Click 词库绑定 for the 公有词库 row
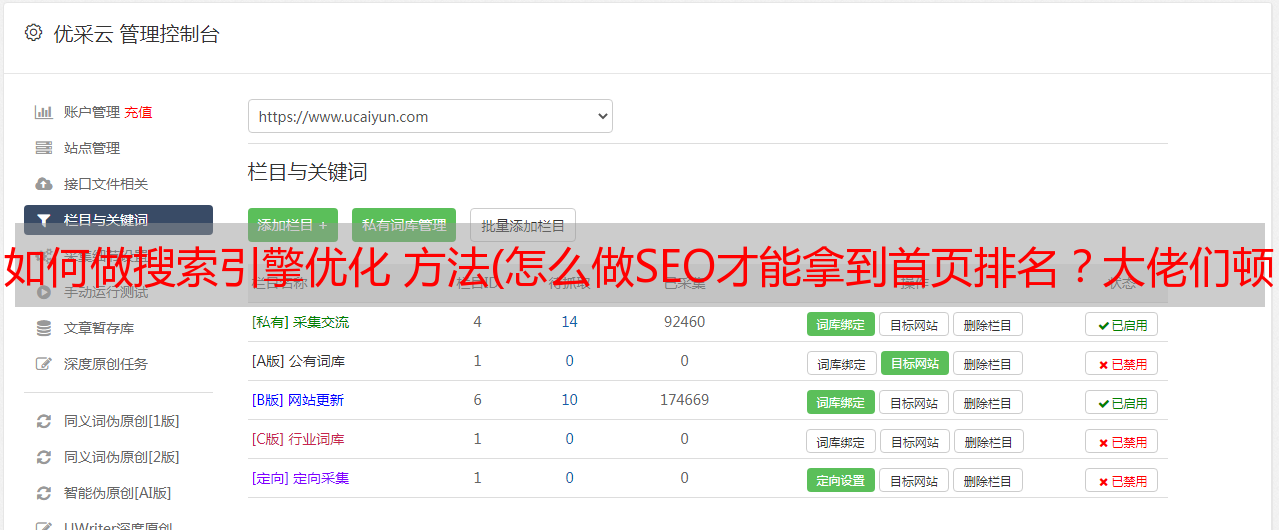 point(841,363)
